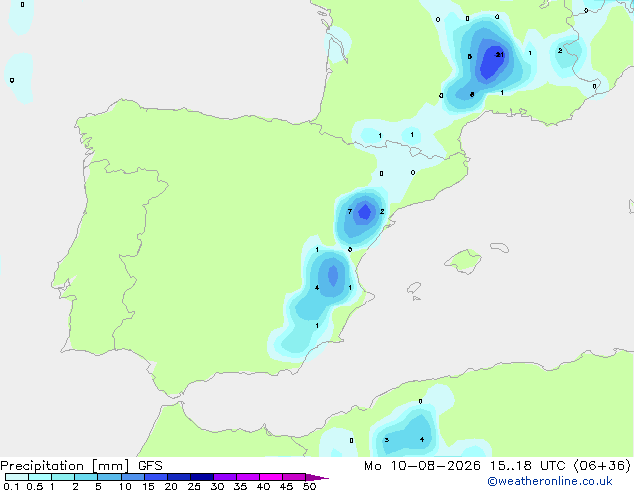Click the Menorca island outline on the map
The image size is (634, 490).
point(499,247)
